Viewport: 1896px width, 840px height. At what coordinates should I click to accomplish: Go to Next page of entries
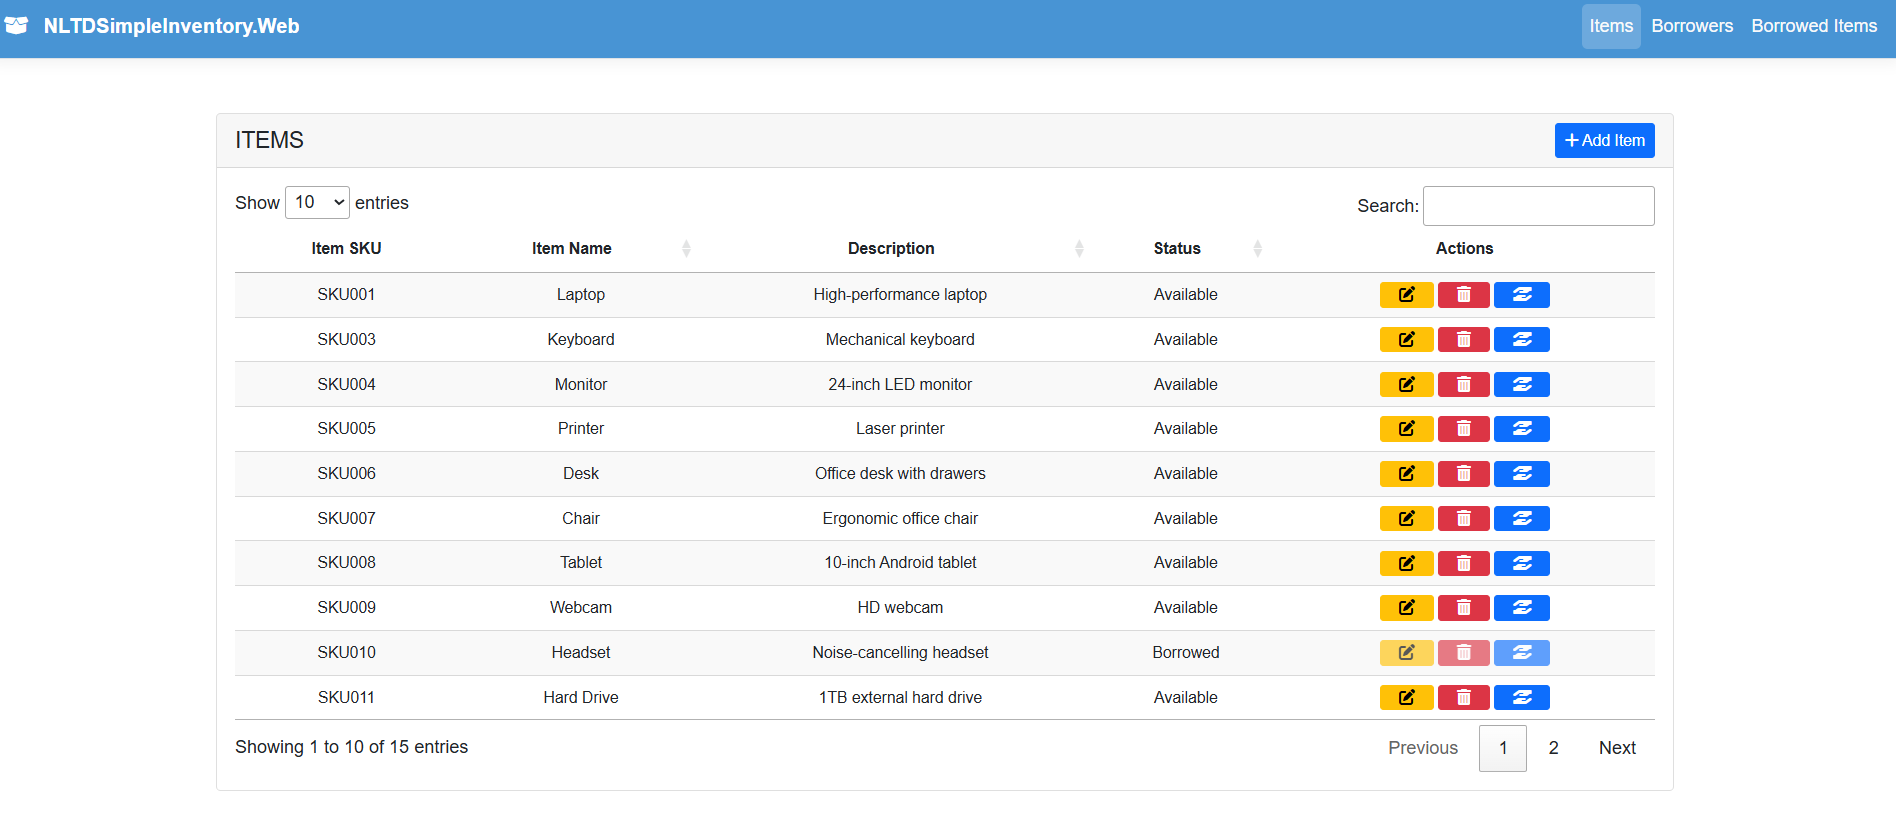1617,748
